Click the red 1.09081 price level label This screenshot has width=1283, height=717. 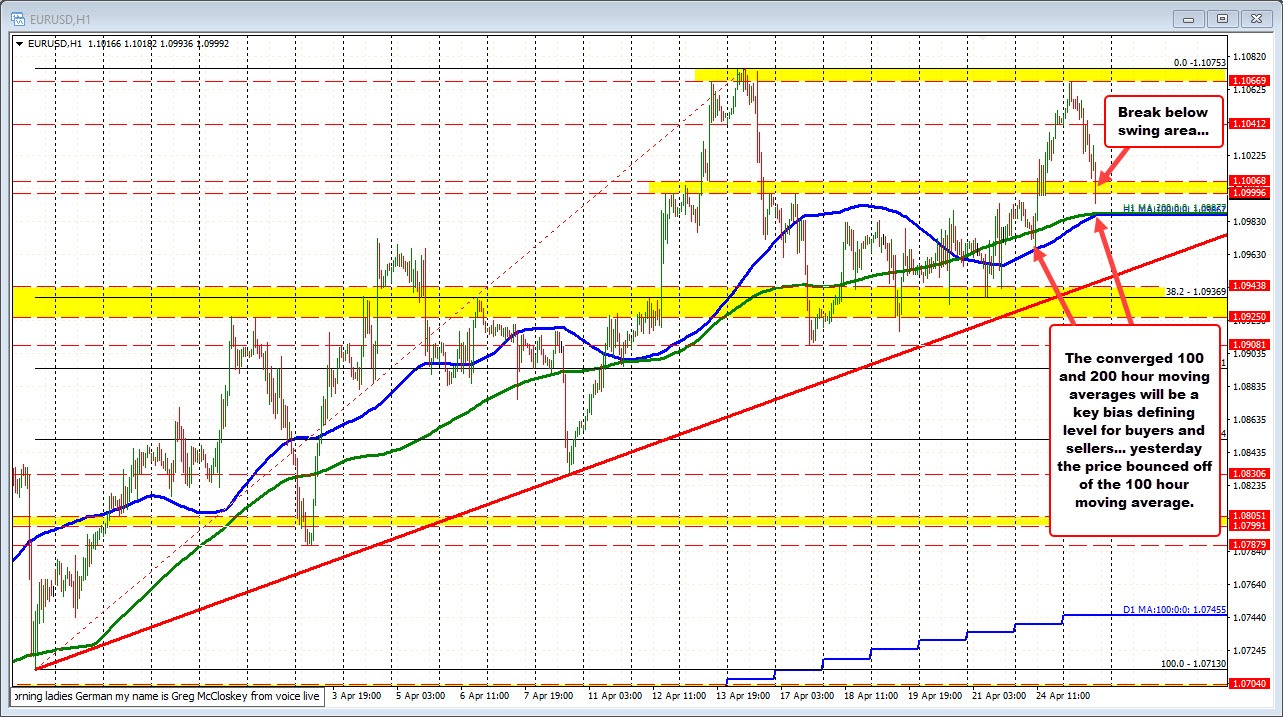tap(1250, 344)
